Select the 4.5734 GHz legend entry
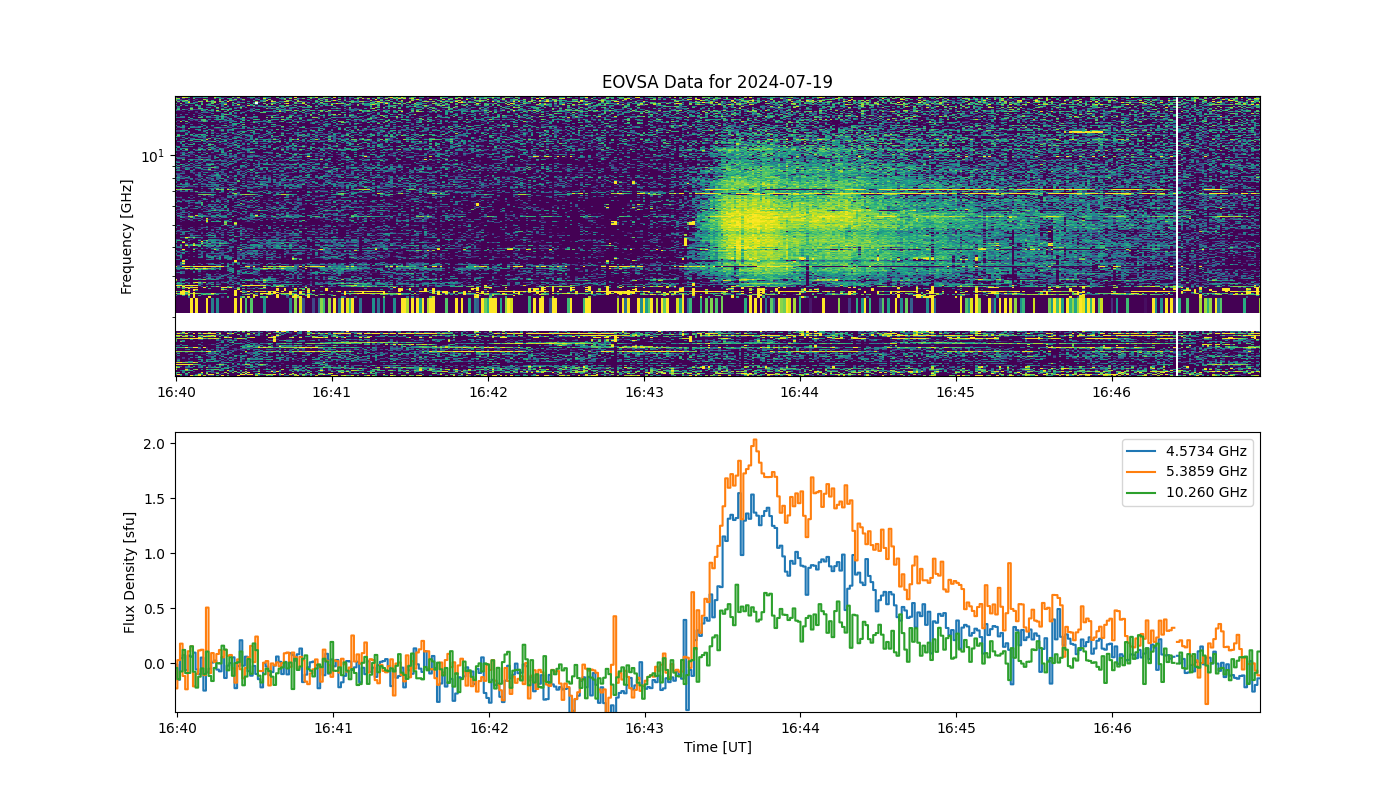 (1188, 451)
